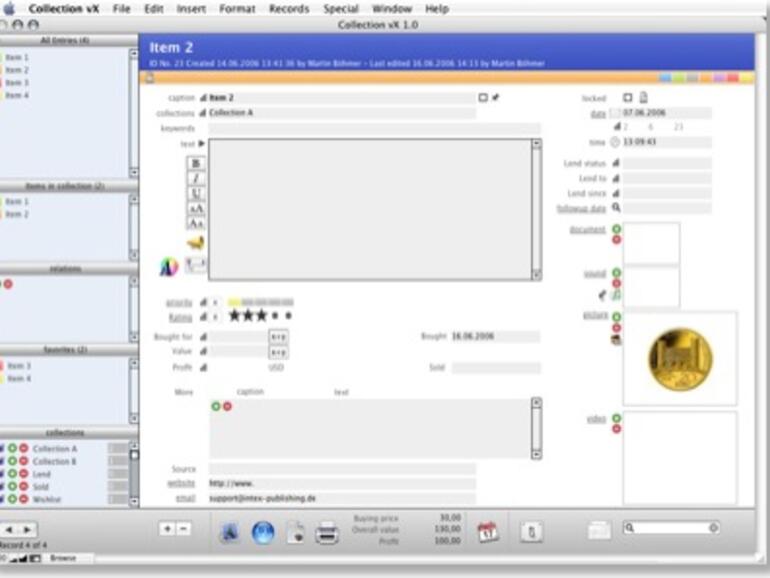Click the followup date link label

pyautogui.click(x=581, y=209)
